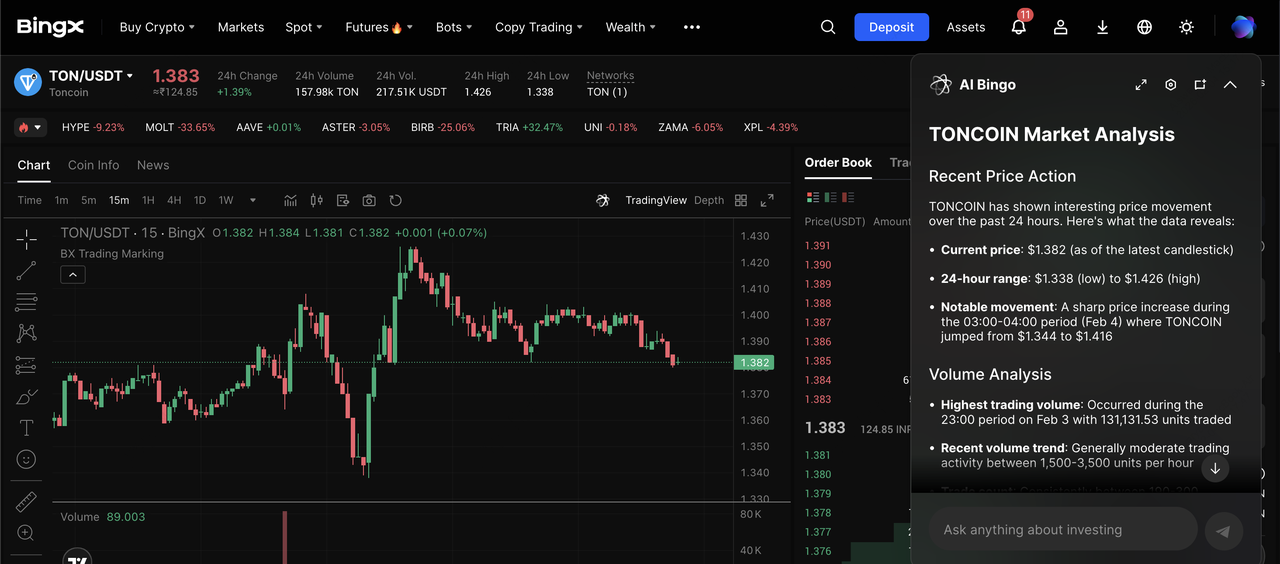Screen dimensions: 1280x564
Task: Open the Futures menu
Action: 378,27
